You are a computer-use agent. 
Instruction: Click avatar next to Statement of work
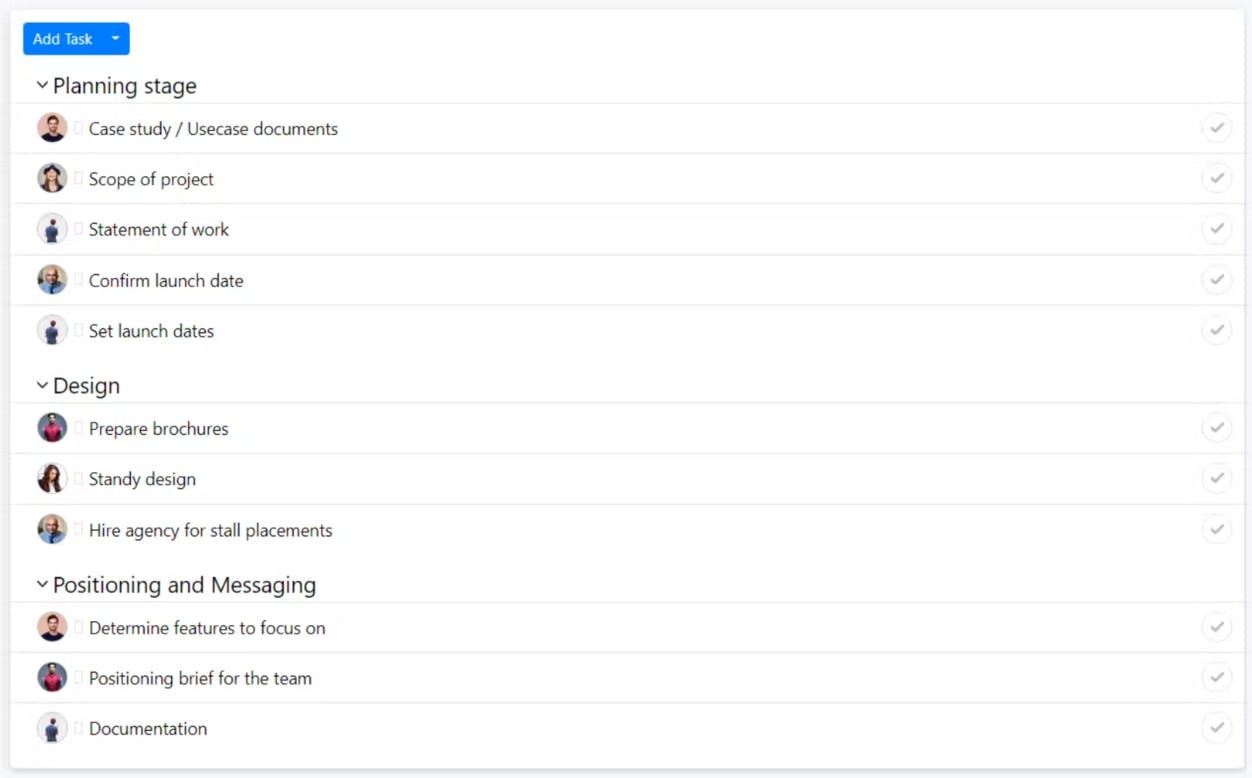click(52, 229)
